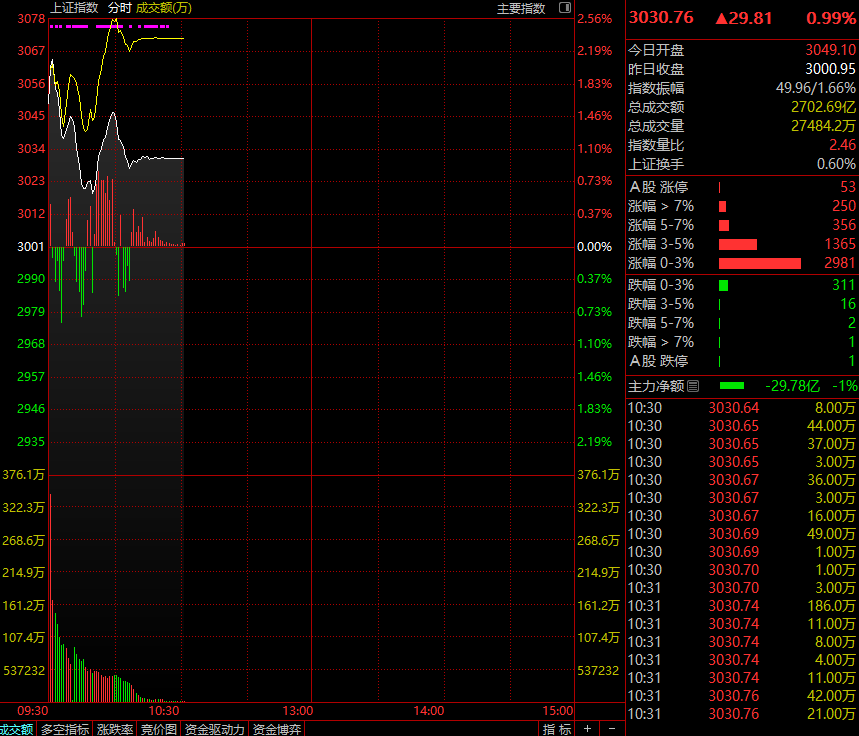
Task: Select the tick row 3030.69 49.00万
Action: coord(742,534)
